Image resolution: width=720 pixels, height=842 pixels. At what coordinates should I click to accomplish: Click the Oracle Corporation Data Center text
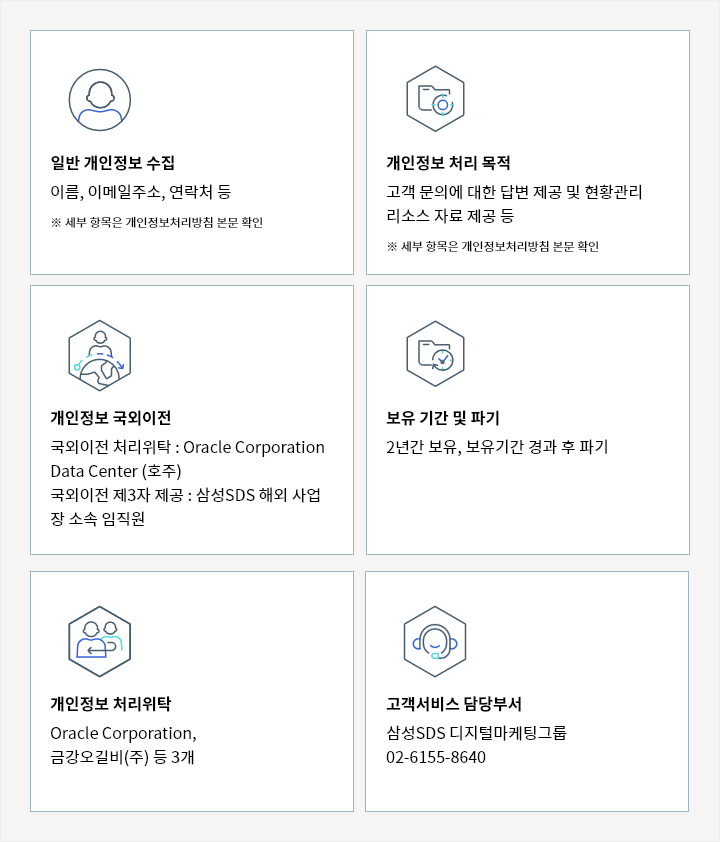pos(187,459)
